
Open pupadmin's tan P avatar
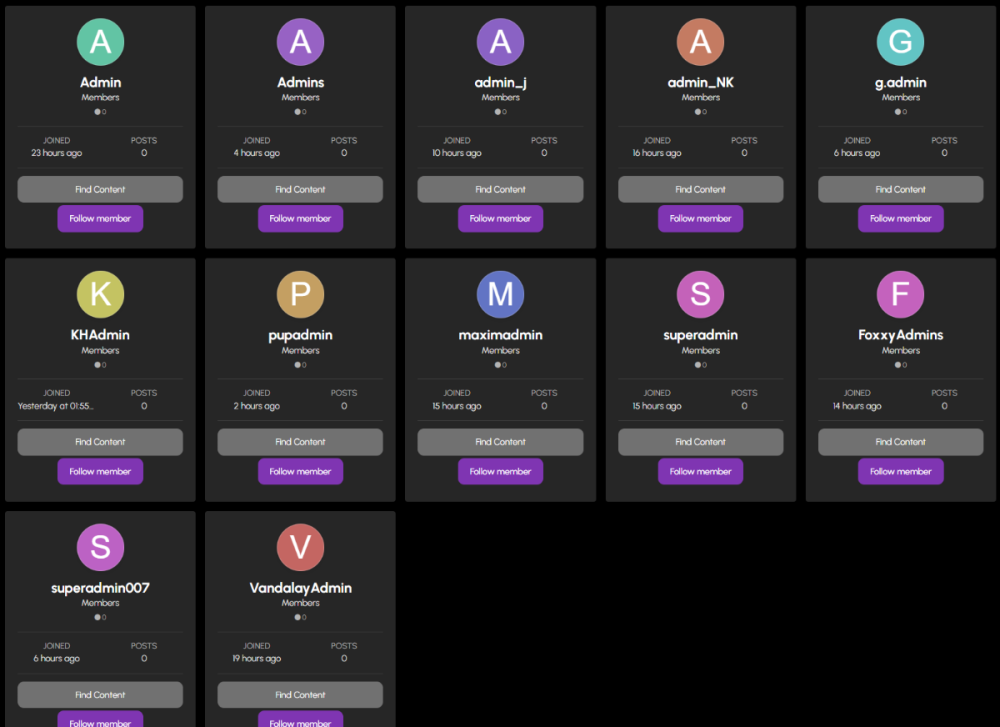coord(300,295)
